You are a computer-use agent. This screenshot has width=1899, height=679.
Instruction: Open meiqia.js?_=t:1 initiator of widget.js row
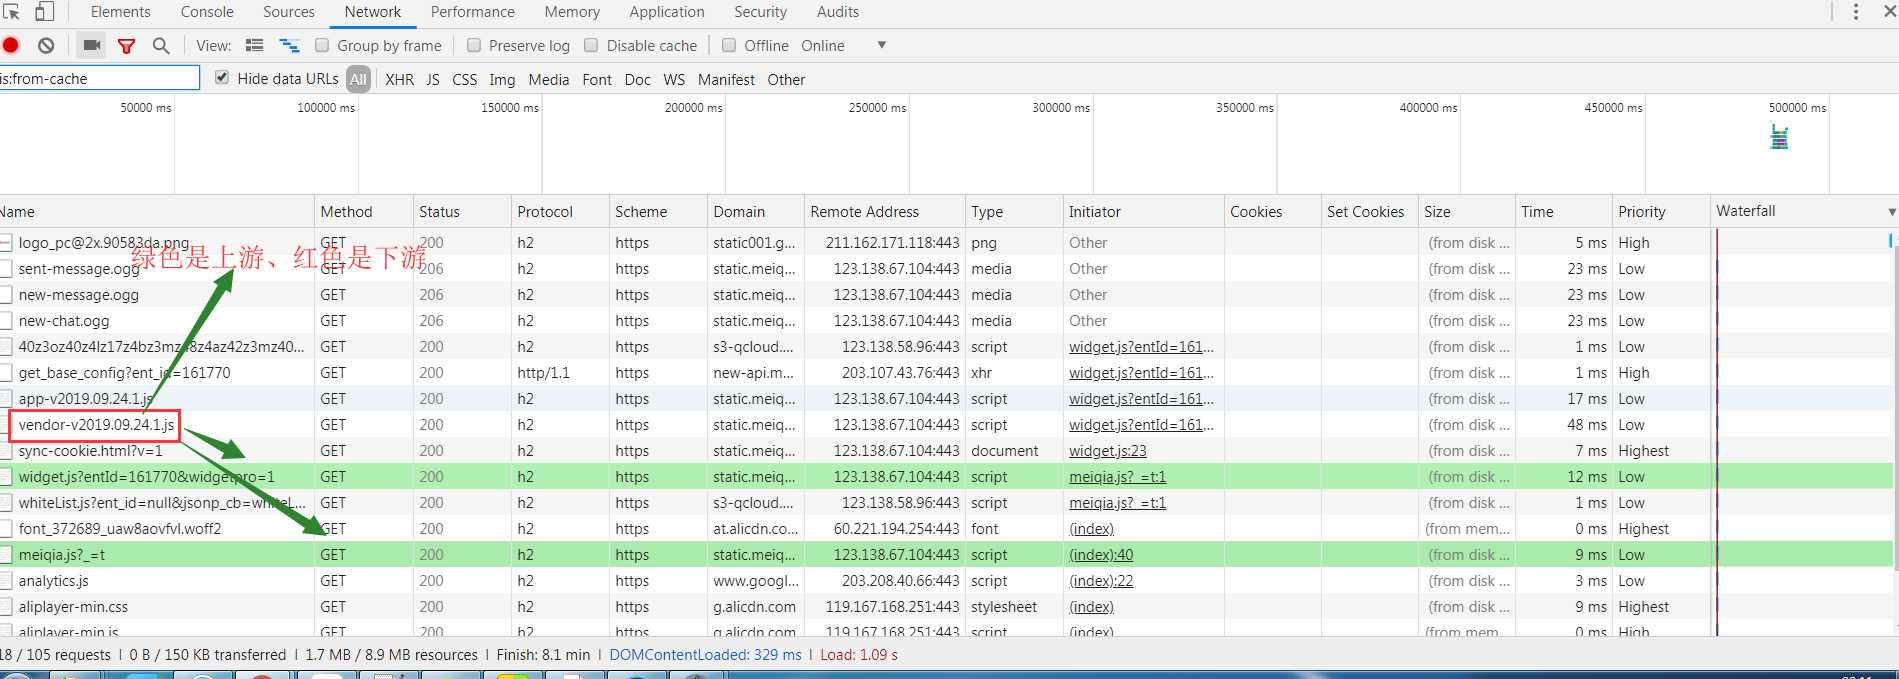click(x=1117, y=477)
